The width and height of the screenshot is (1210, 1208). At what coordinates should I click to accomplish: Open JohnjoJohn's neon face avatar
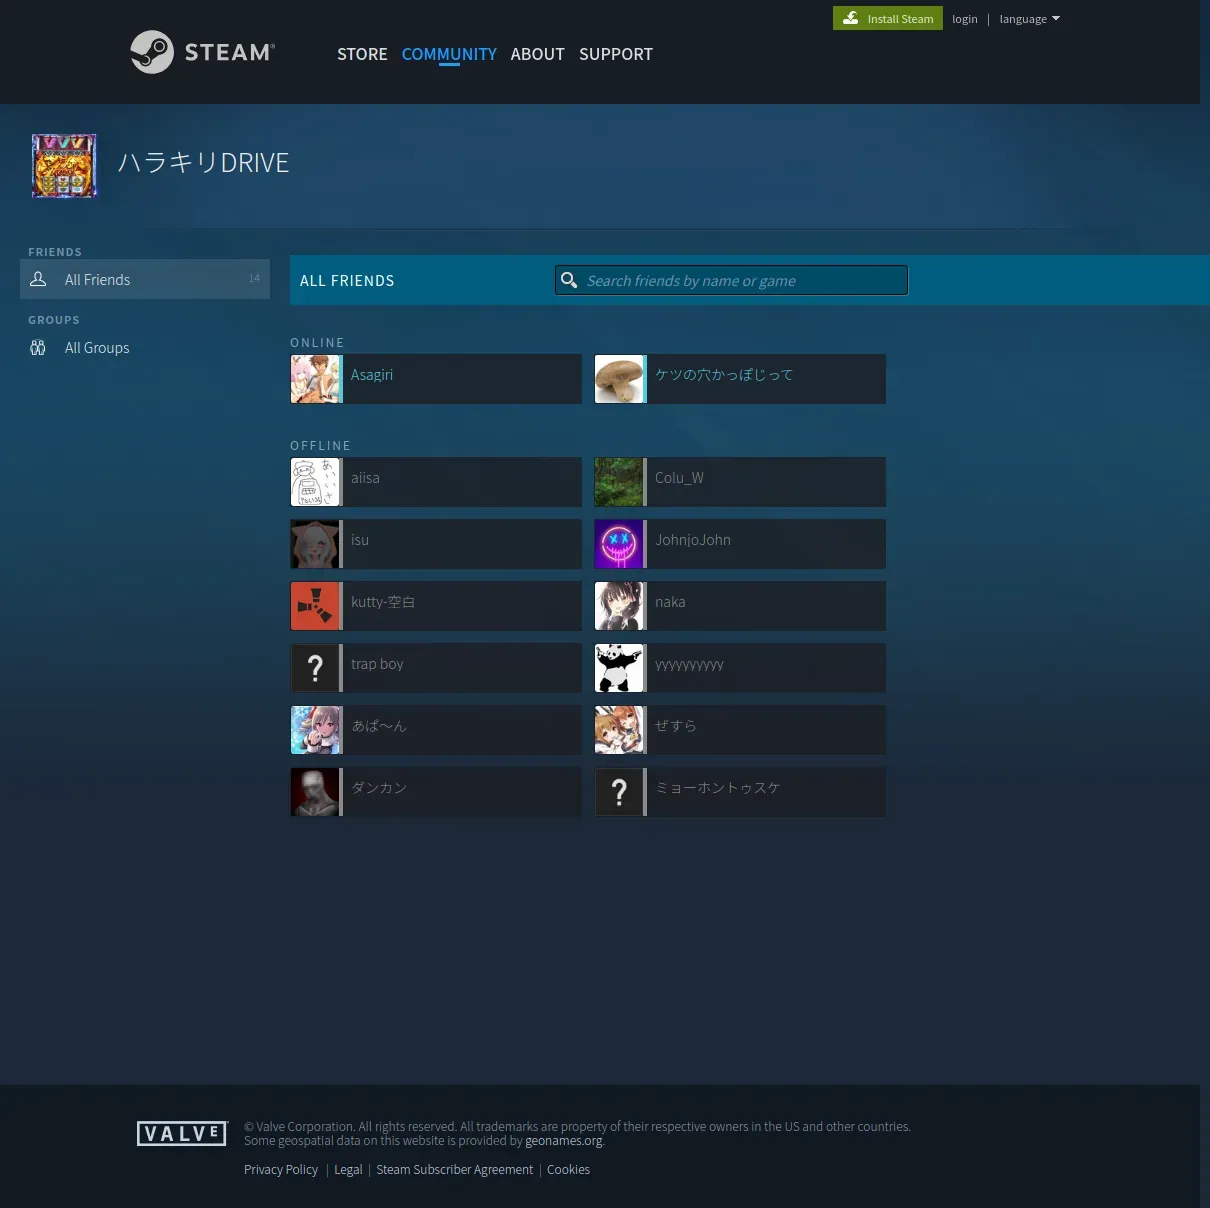click(620, 544)
